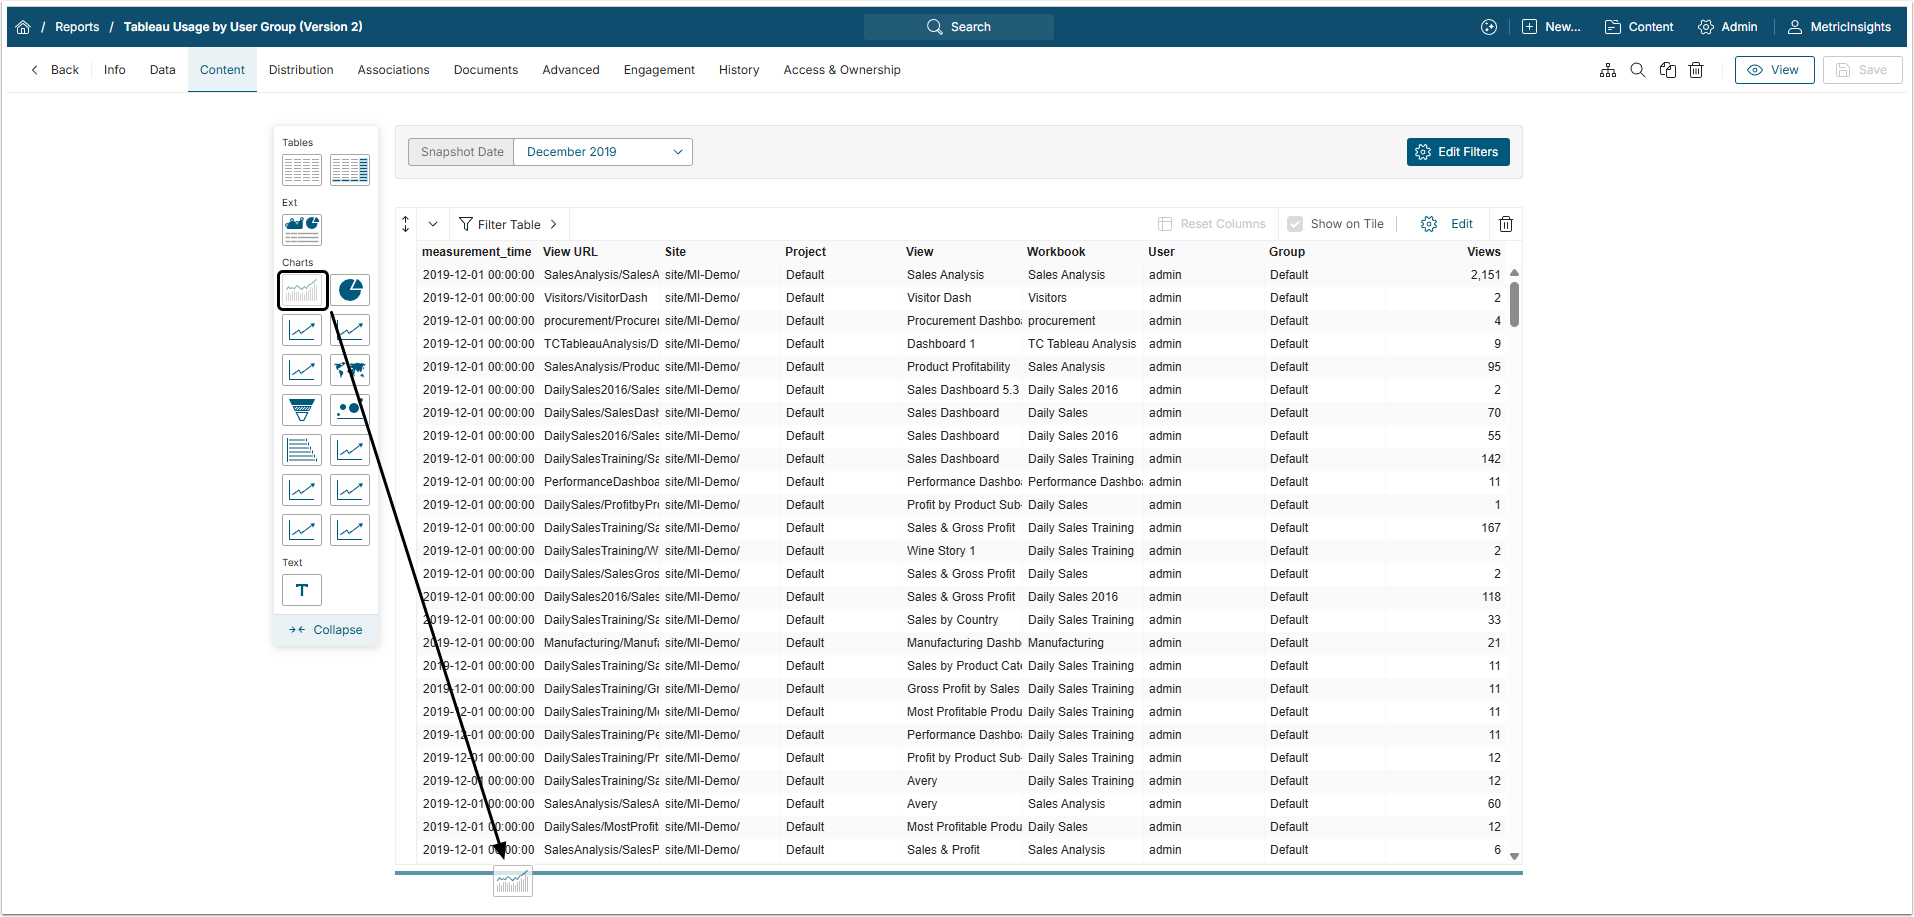Click the sparkle assistant icon in header
1914x917 pixels.
pos(1489,27)
